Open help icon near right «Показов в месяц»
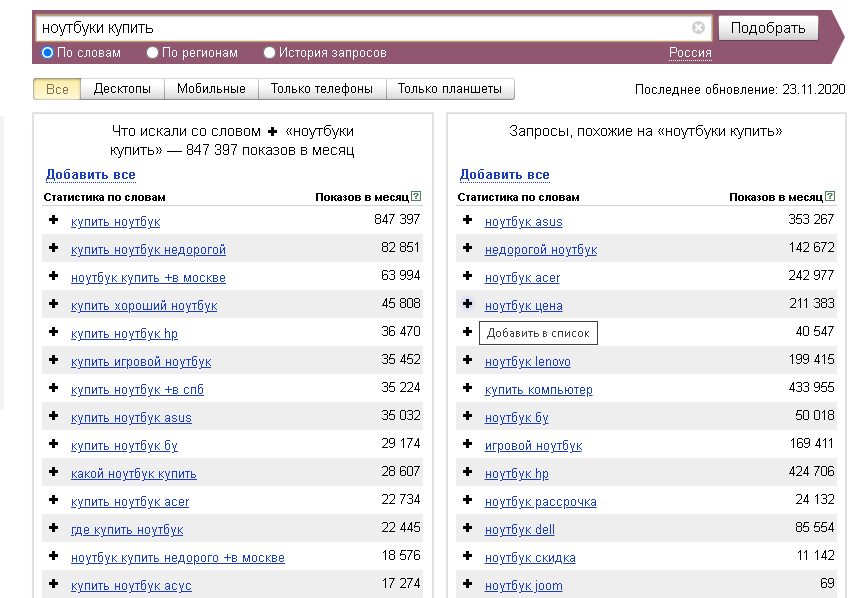The width and height of the screenshot is (861, 598). point(830,197)
